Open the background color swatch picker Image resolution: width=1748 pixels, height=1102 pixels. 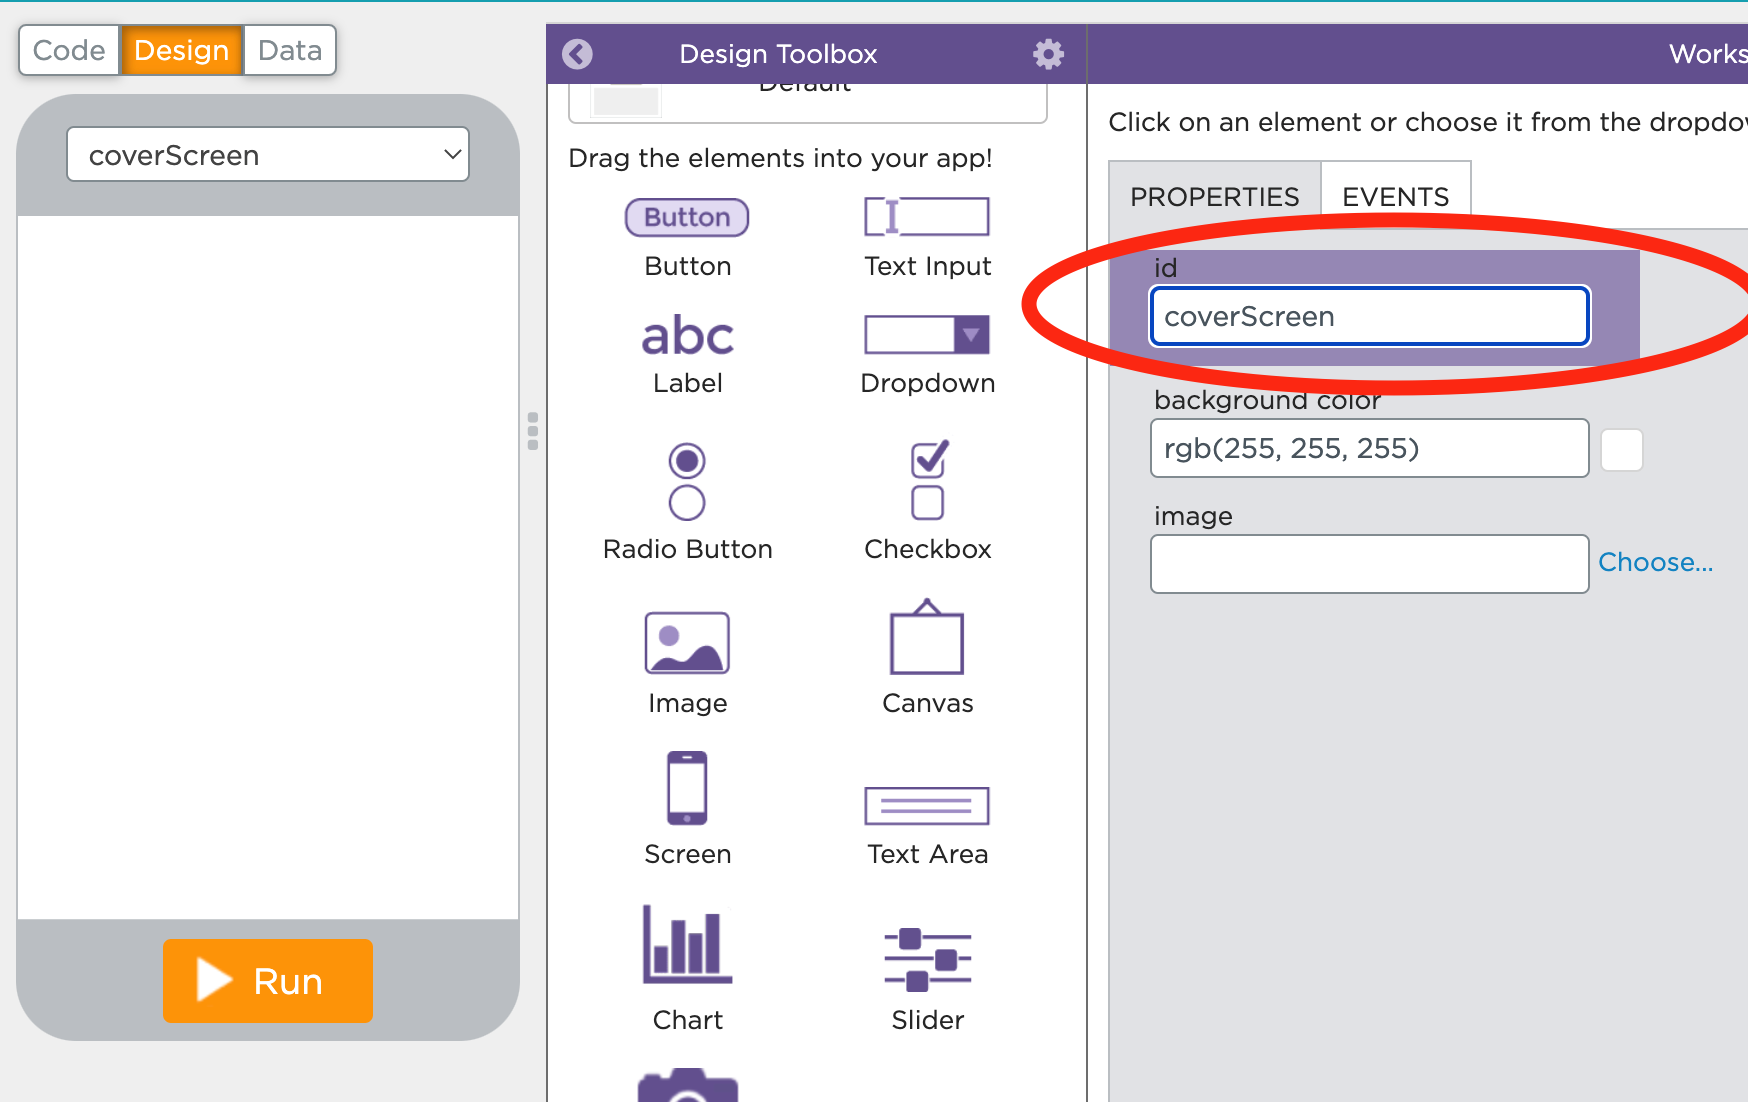click(x=1621, y=450)
